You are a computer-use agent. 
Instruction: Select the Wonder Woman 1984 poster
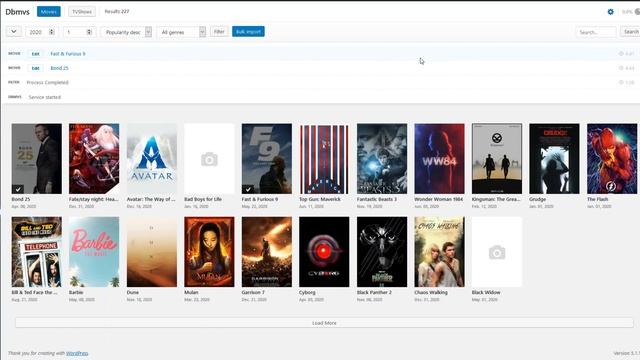(x=440, y=159)
